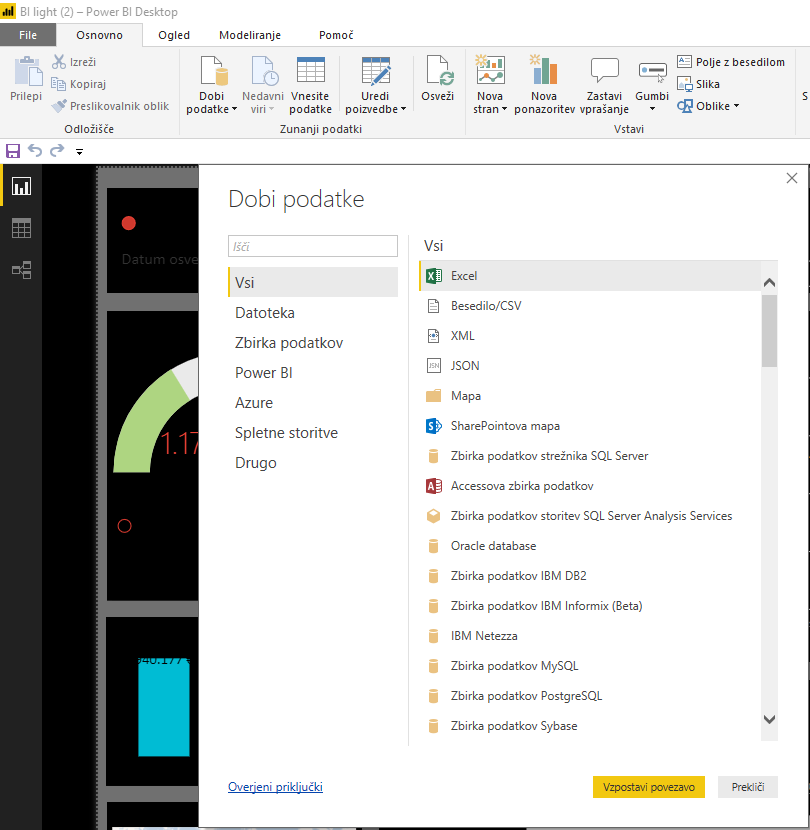Screen dimensions: 810x830
Task: Click the save icon in quick access toolbar
Action: [x=13, y=151]
